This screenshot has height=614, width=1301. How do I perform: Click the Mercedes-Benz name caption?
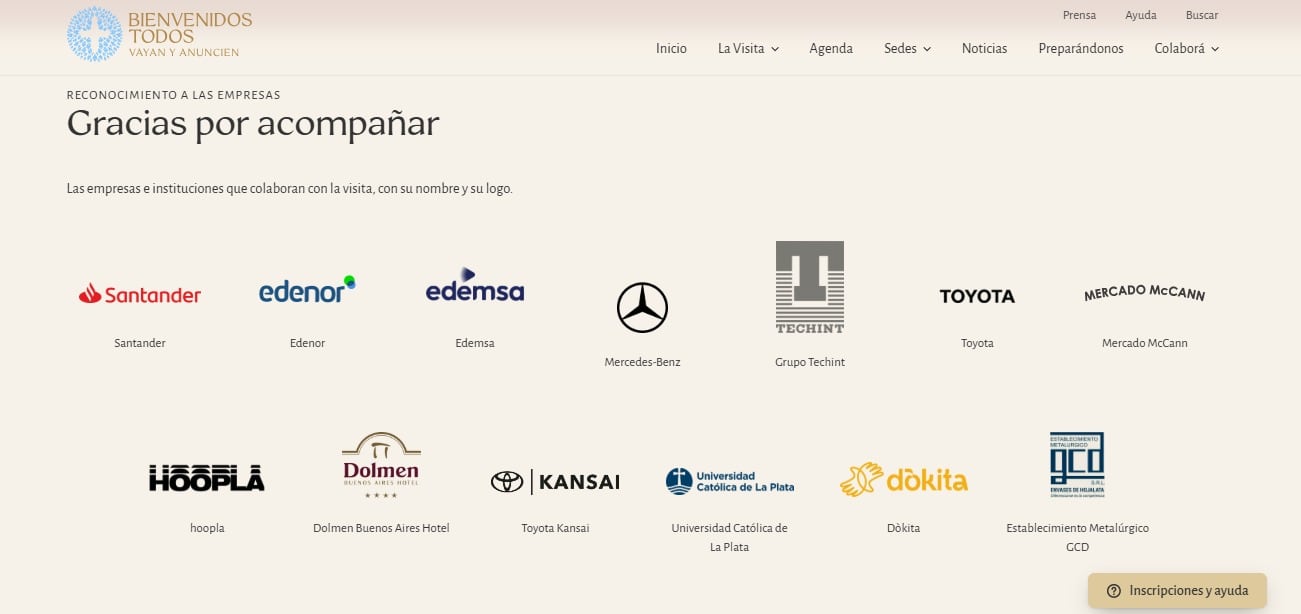point(642,362)
